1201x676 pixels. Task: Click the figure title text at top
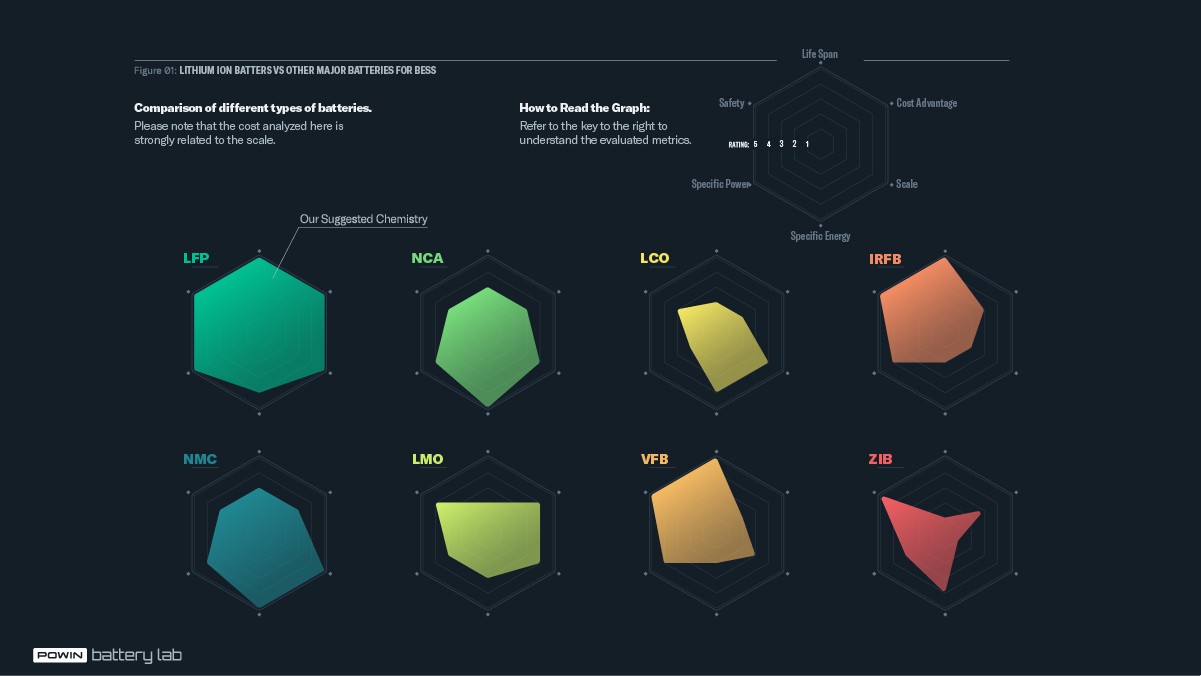[285, 71]
